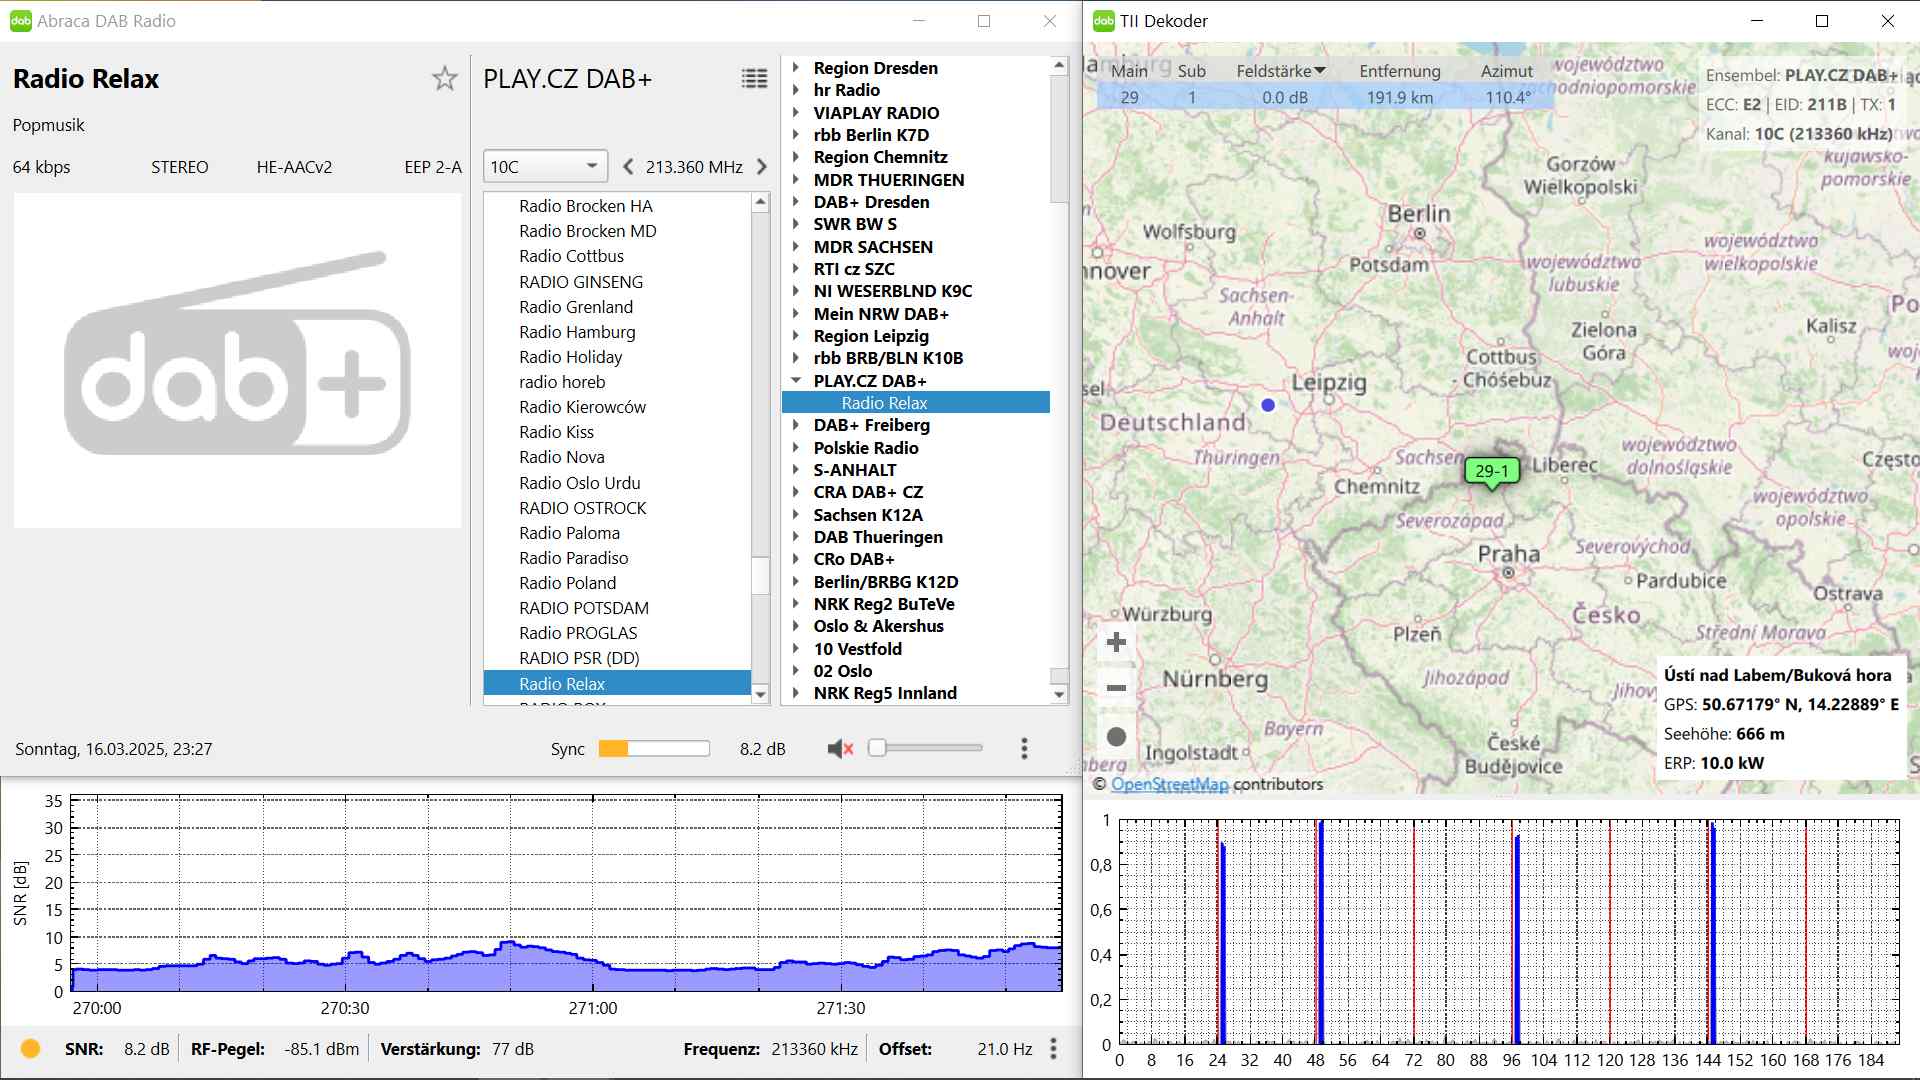This screenshot has width=1920, height=1080.
Task: Select transmitter marker 29-1 on map
Action: [x=1491, y=471]
